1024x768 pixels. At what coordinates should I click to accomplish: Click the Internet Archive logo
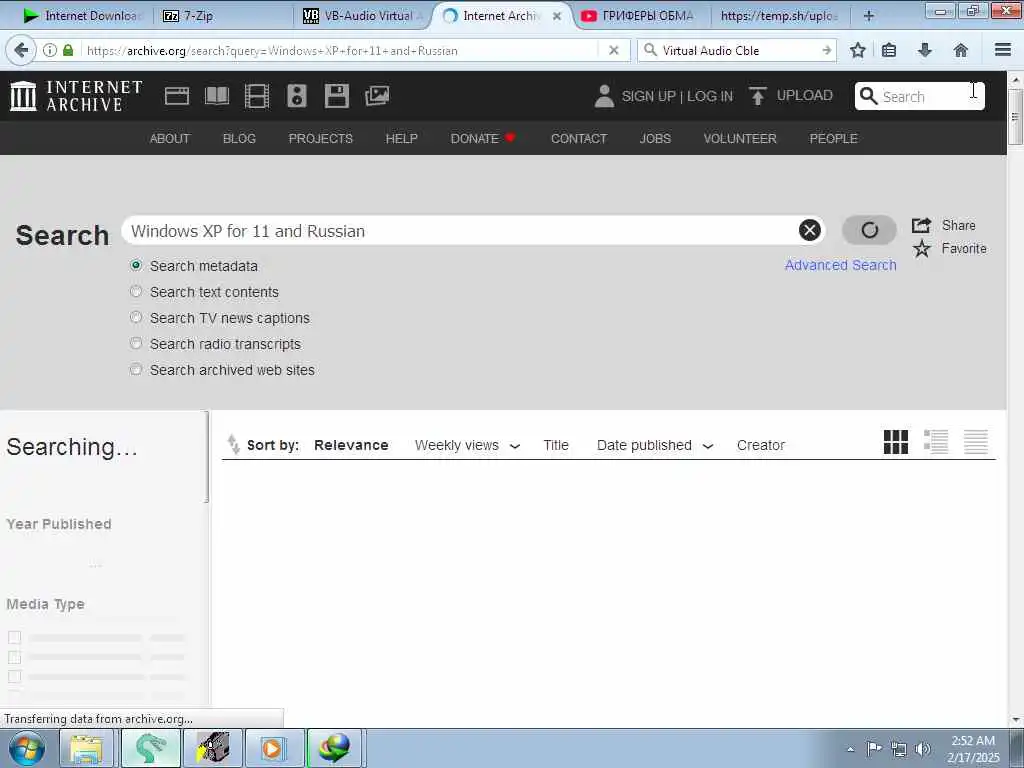[76, 96]
